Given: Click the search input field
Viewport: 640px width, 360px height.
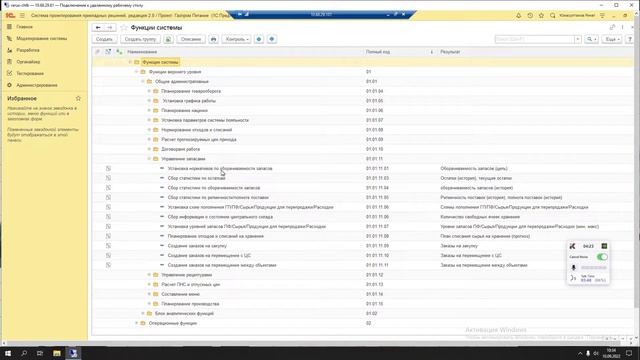Looking at the screenshot, I should click(534, 39).
